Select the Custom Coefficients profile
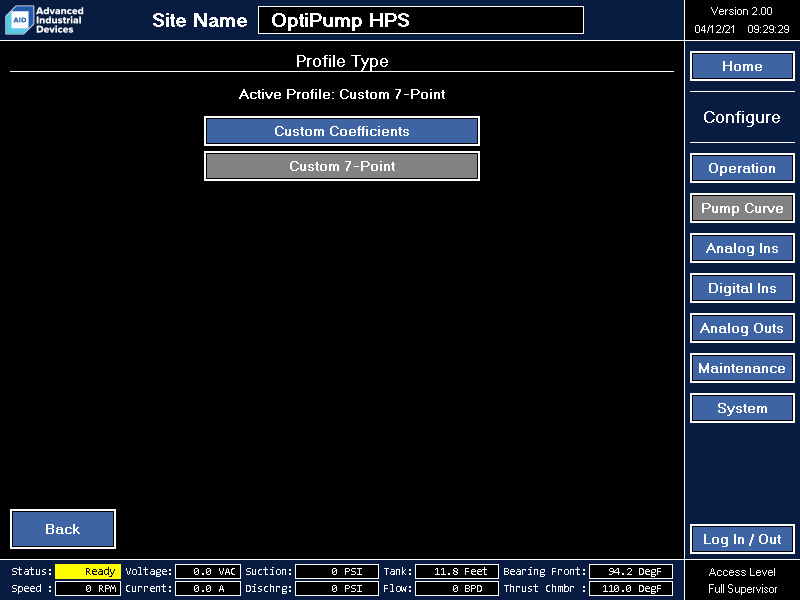Image resolution: width=800 pixels, height=600 pixels. (342, 131)
